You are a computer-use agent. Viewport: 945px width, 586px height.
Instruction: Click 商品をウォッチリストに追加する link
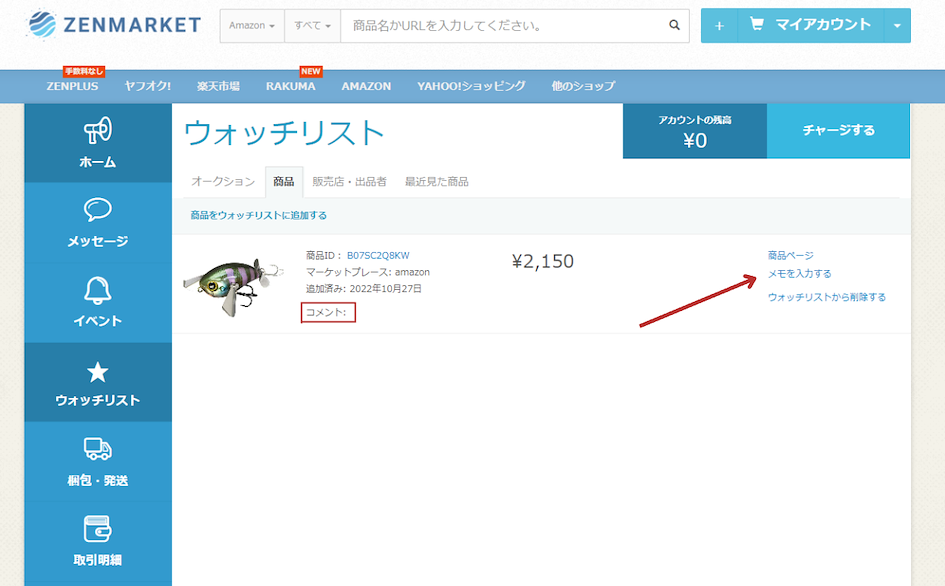point(259,215)
